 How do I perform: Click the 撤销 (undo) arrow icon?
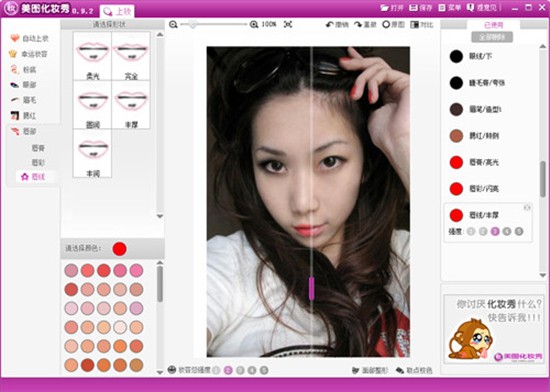pos(329,25)
